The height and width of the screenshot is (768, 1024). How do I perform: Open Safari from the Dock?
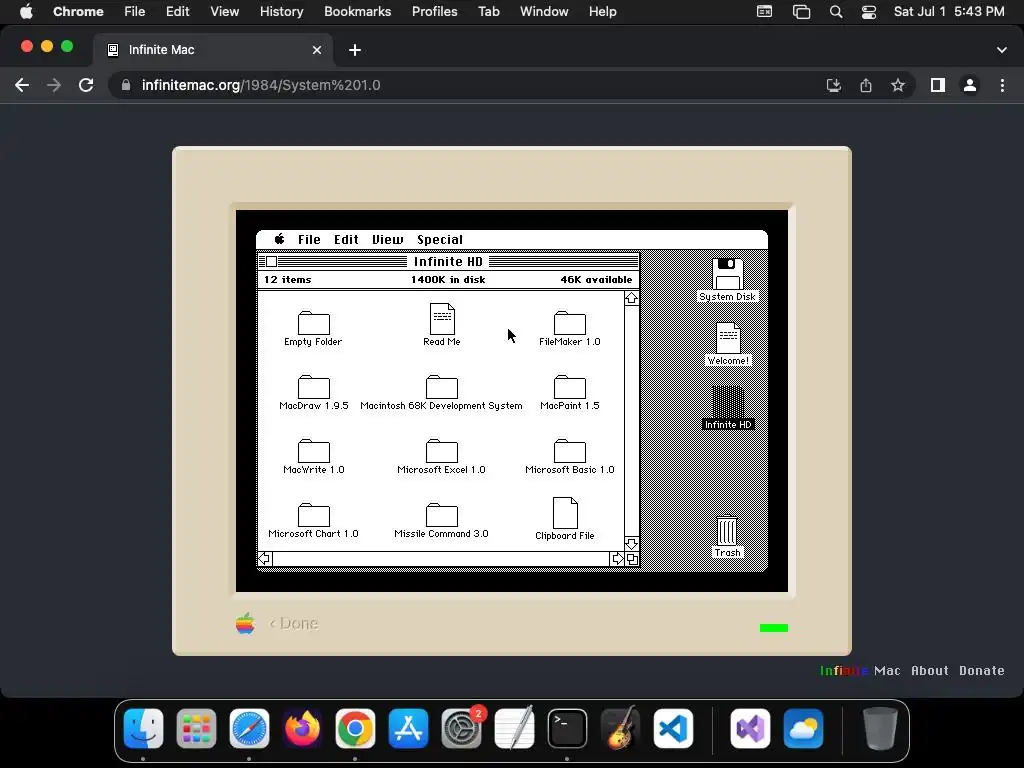(x=249, y=728)
